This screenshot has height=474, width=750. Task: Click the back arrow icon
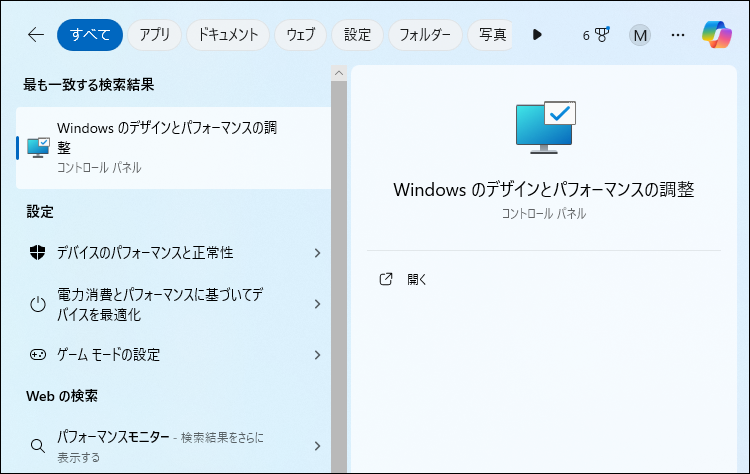pos(36,35)
